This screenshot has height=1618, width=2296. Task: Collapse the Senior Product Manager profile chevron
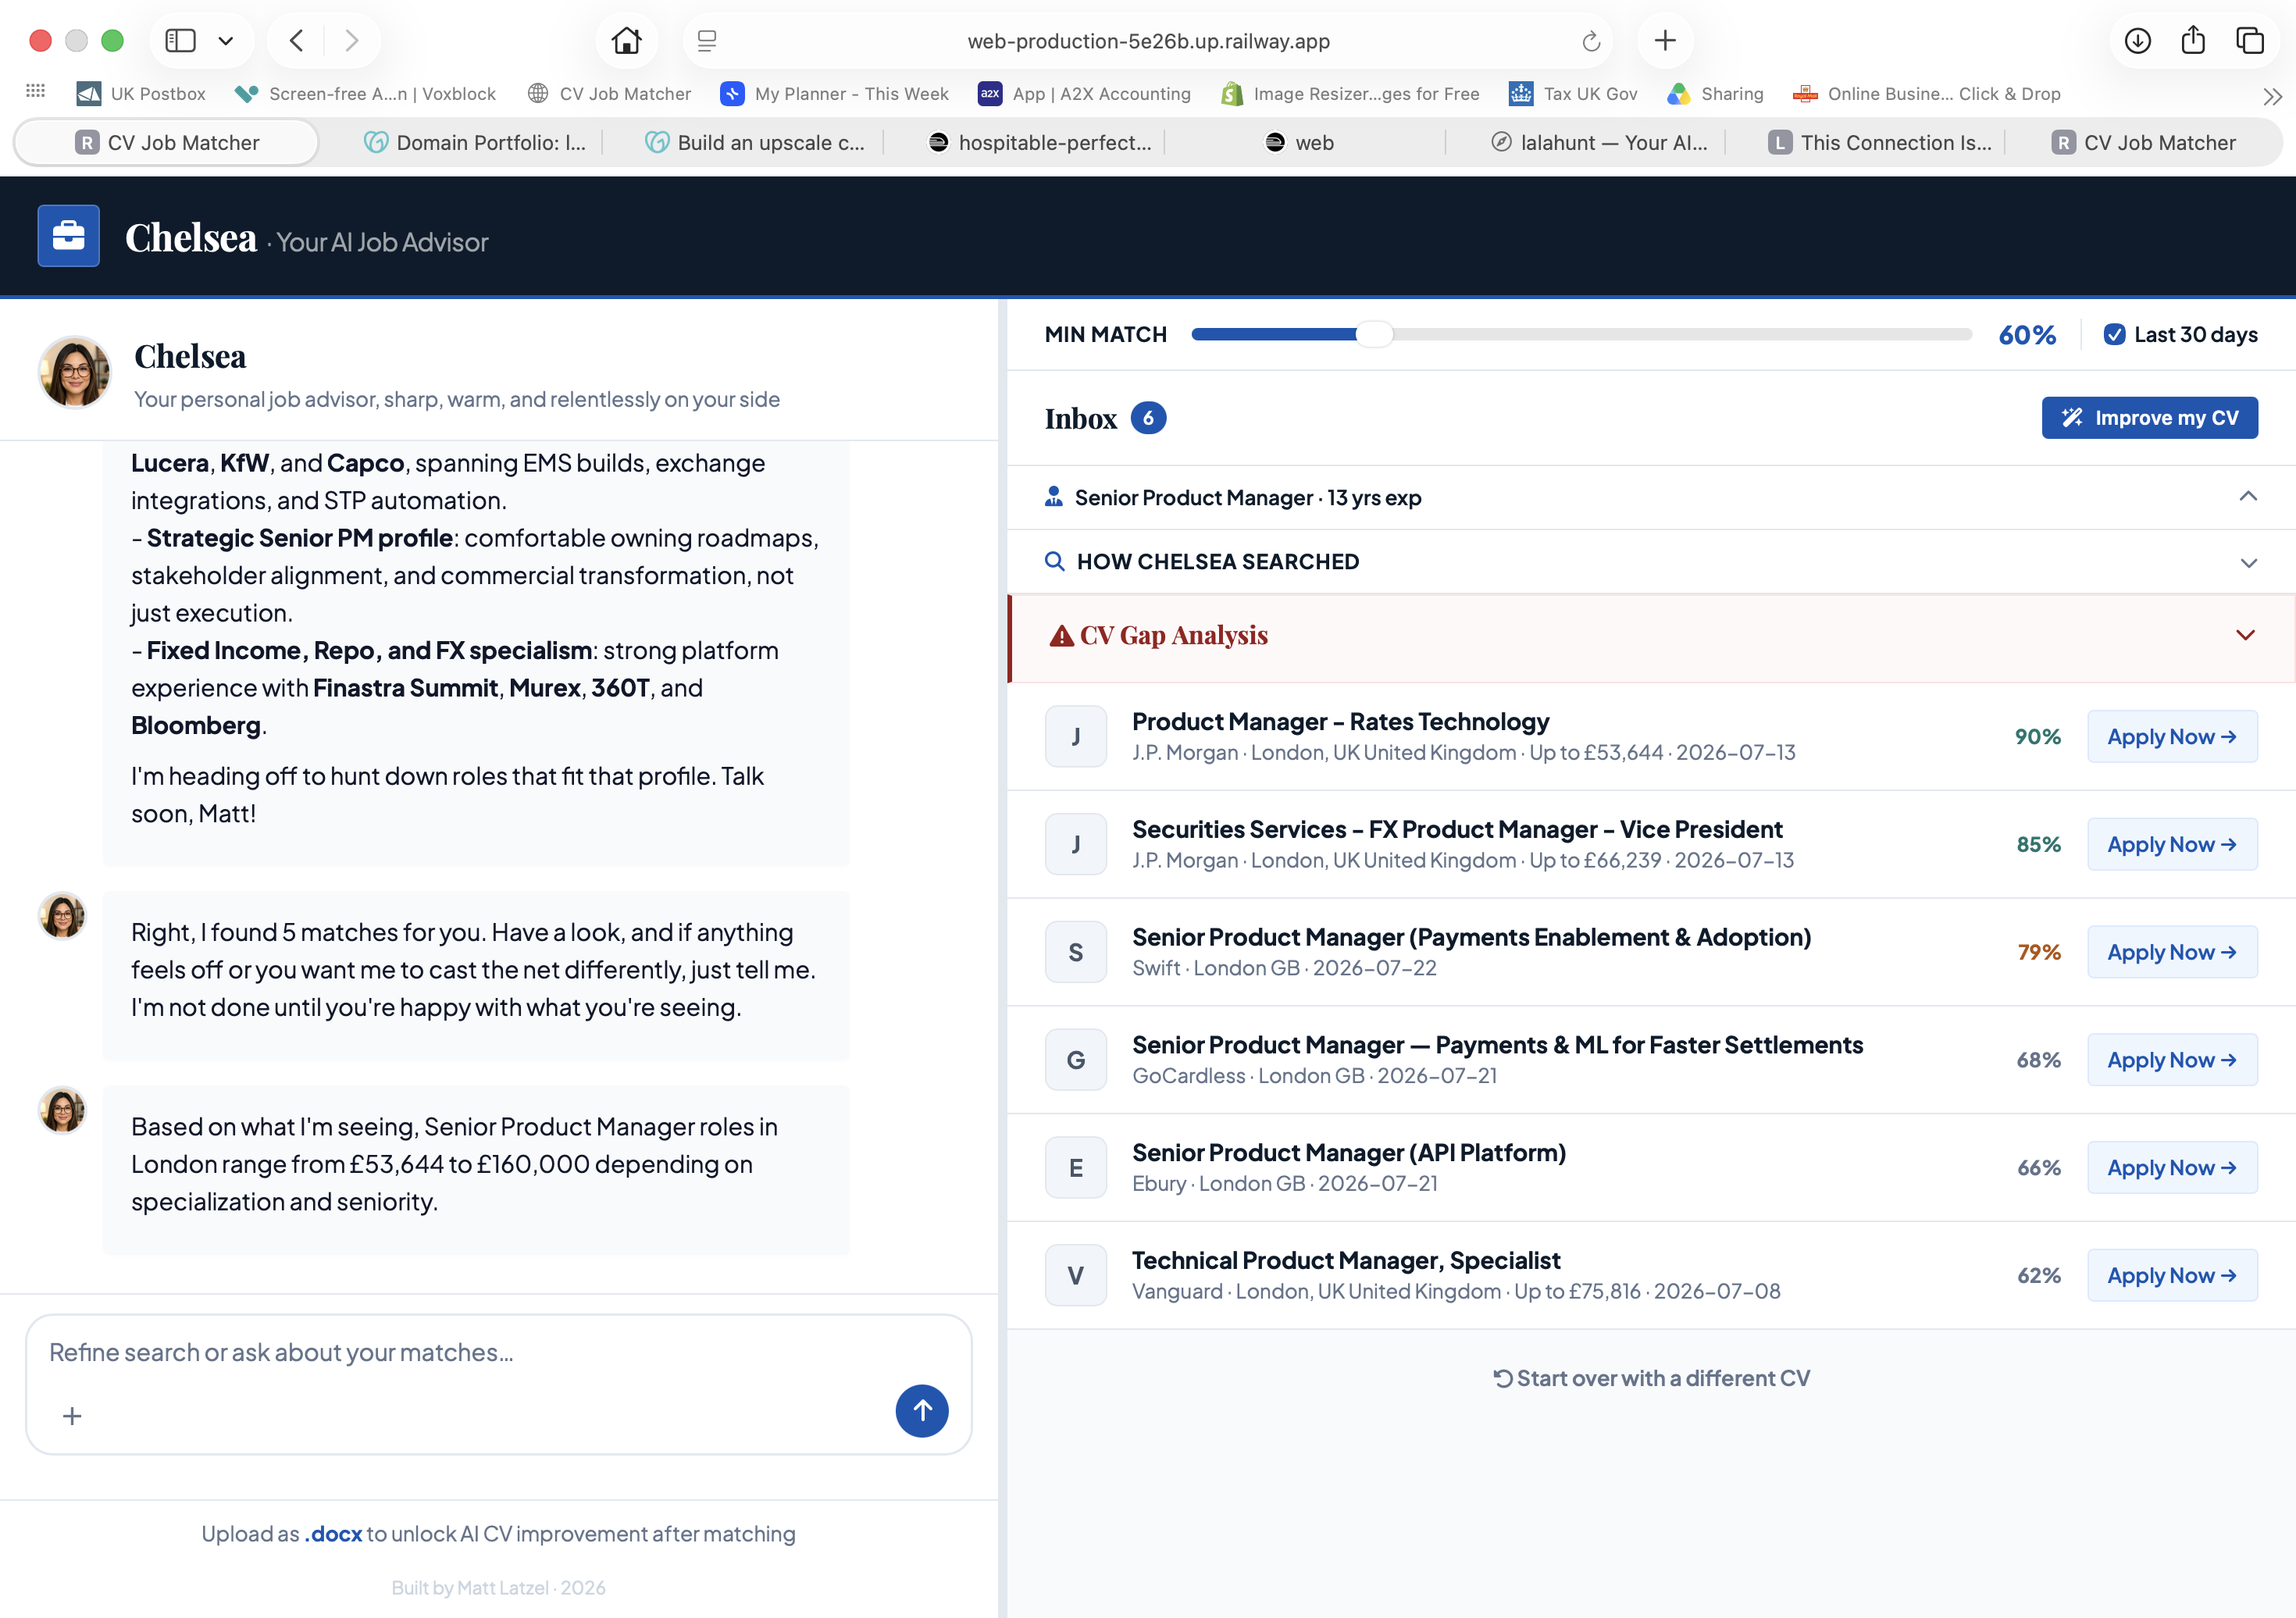[2247, 497]
